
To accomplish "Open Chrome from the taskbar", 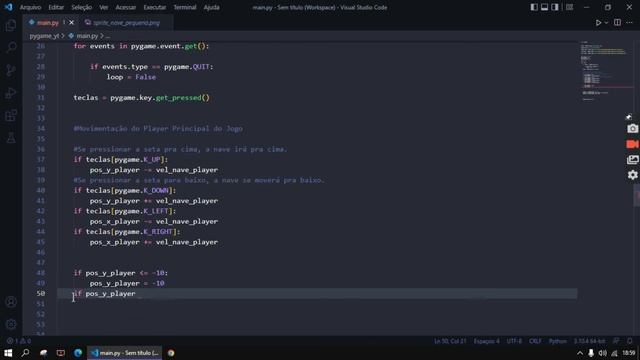I will 171,353.
